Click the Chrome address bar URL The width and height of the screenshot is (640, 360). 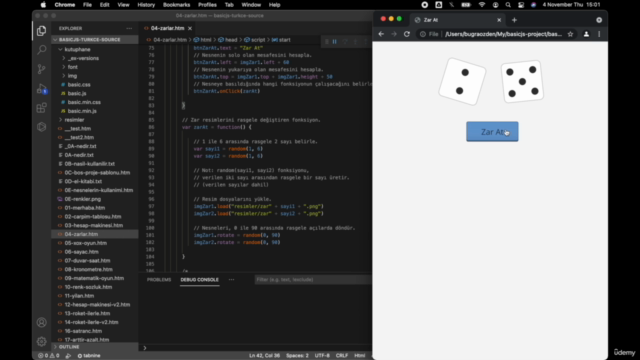tap(503, 34)
